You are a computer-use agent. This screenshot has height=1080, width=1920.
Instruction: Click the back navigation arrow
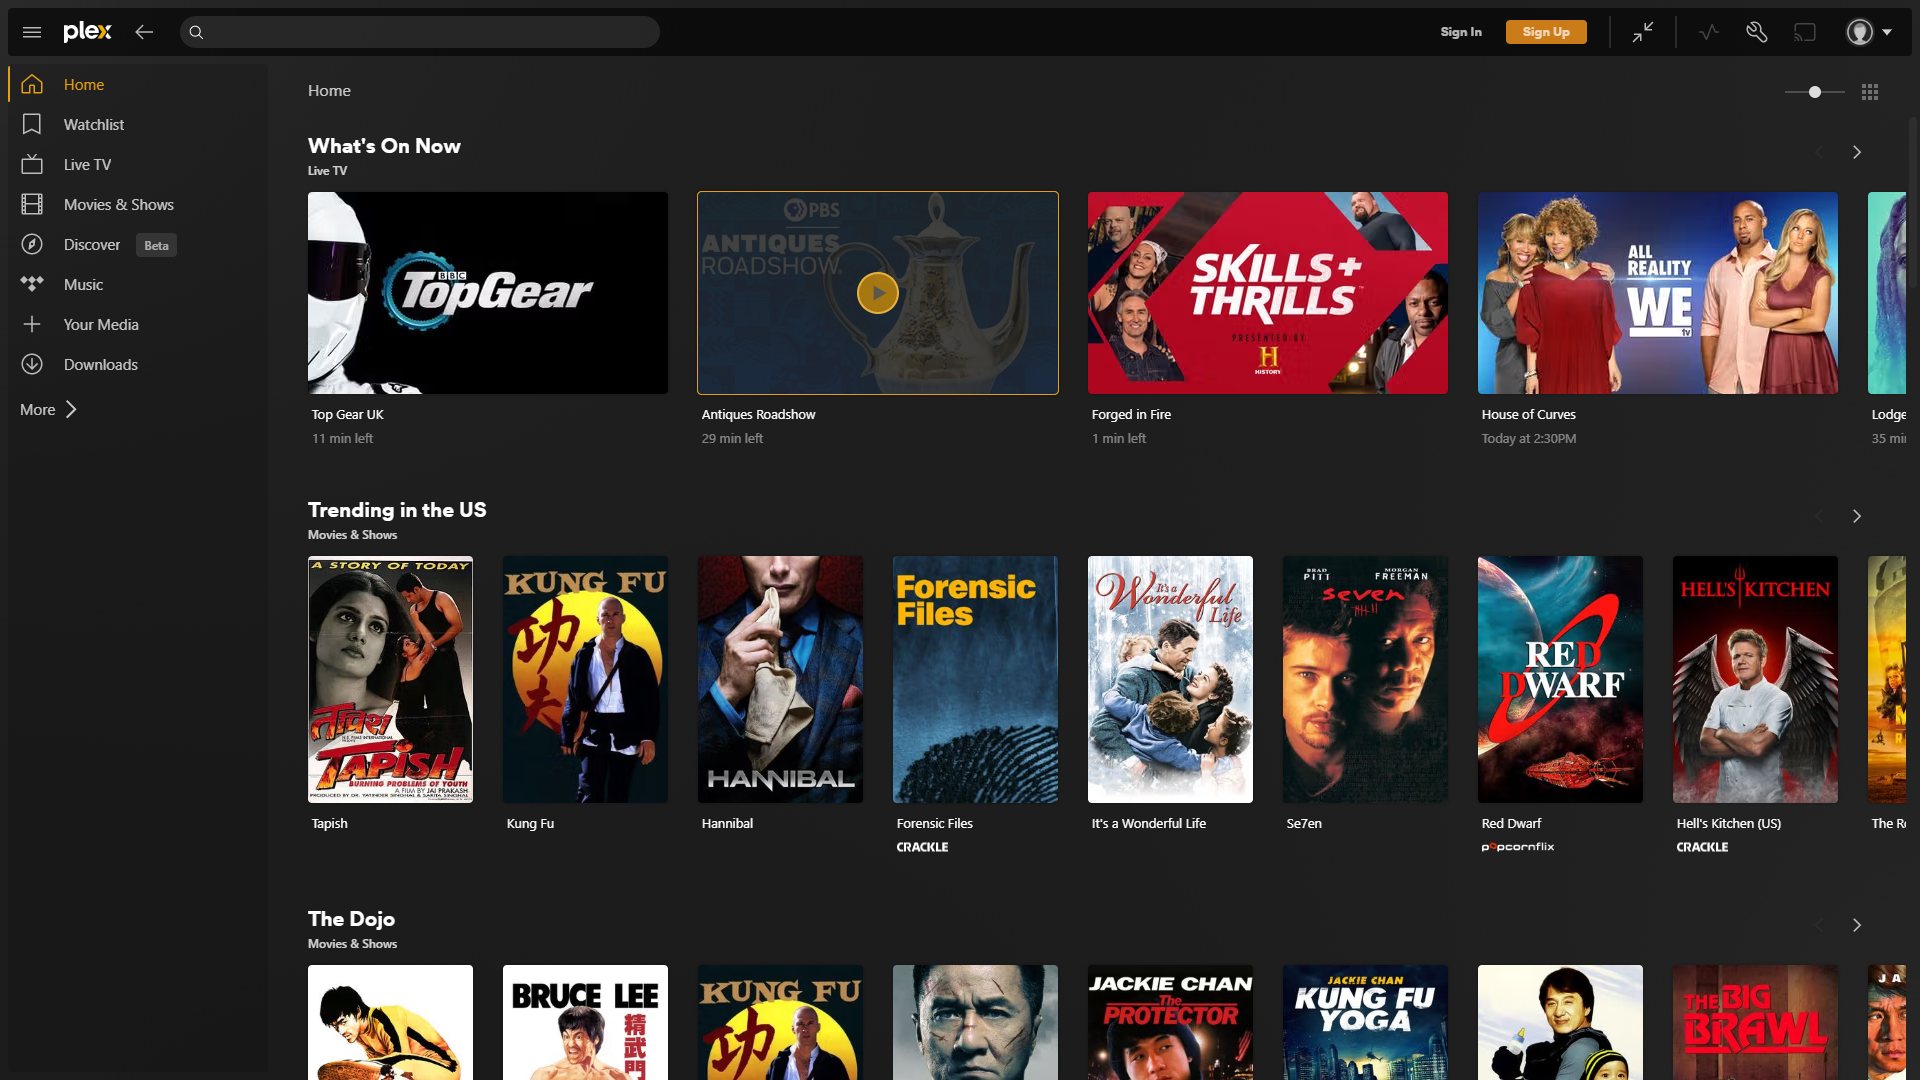[x=144, y=31]
